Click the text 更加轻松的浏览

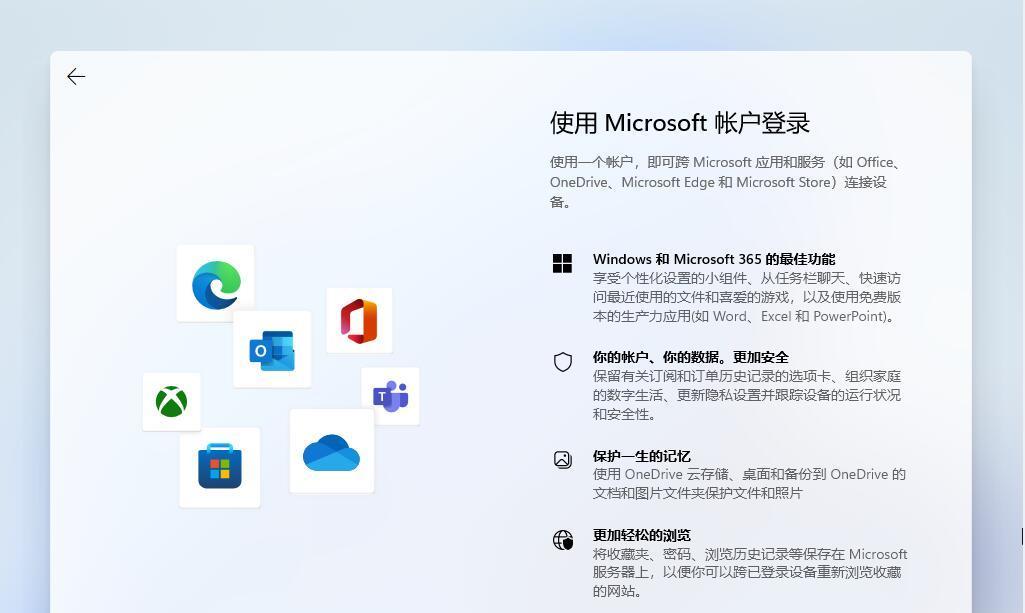click(641, 535)
